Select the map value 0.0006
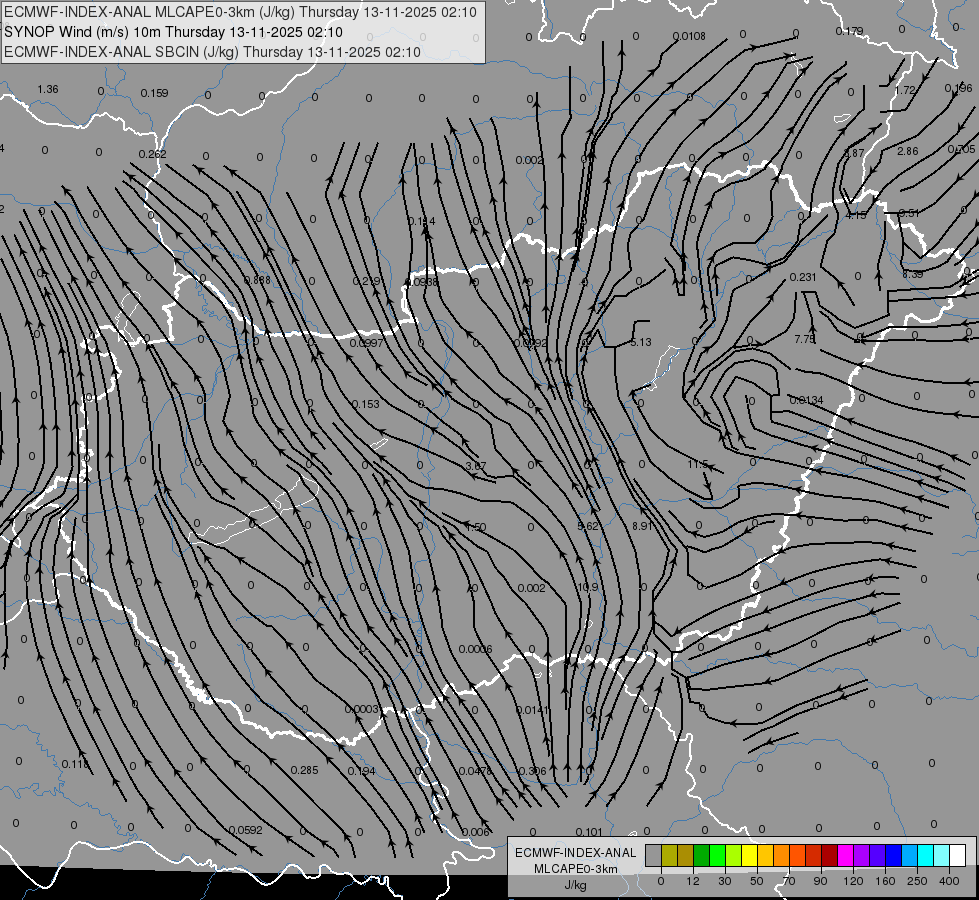The image size is (979, 900). [x=476, y=650]
